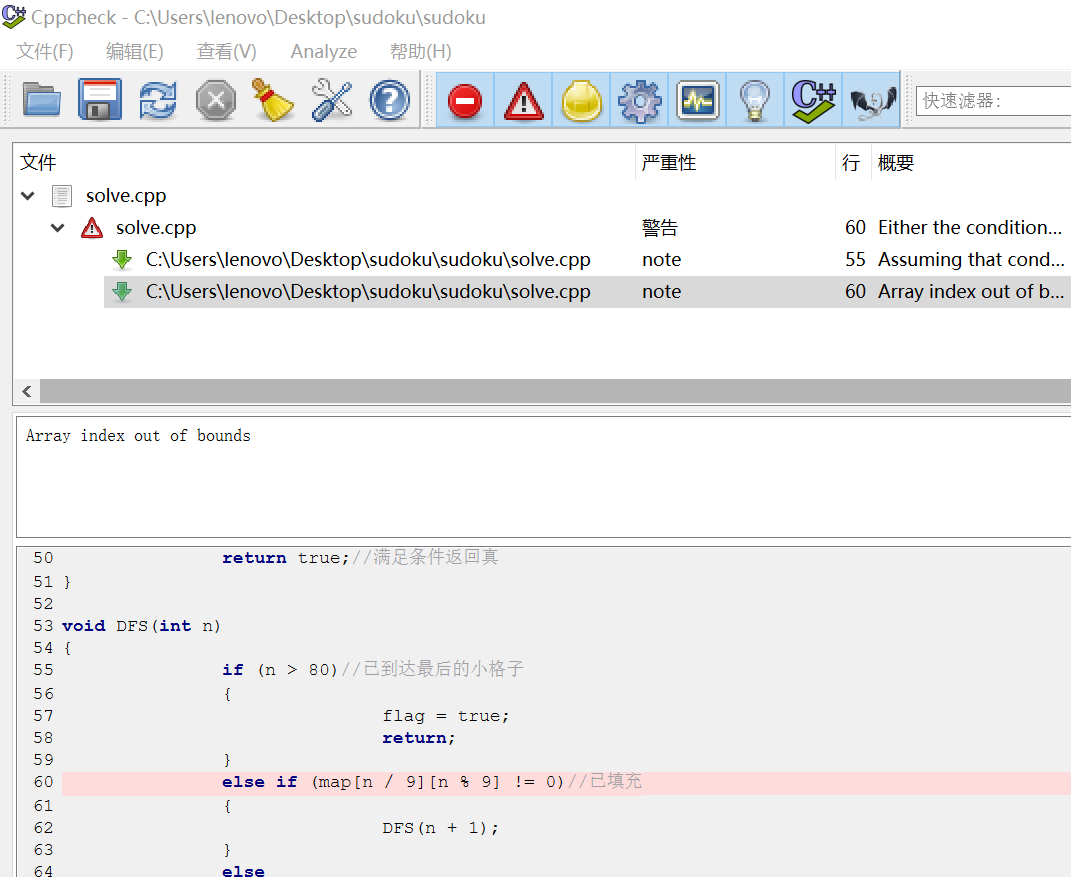This screenshot has height=877, width=1071.
Task: Open settings via wrench and screwdriver icon
Action: (331, 100)
